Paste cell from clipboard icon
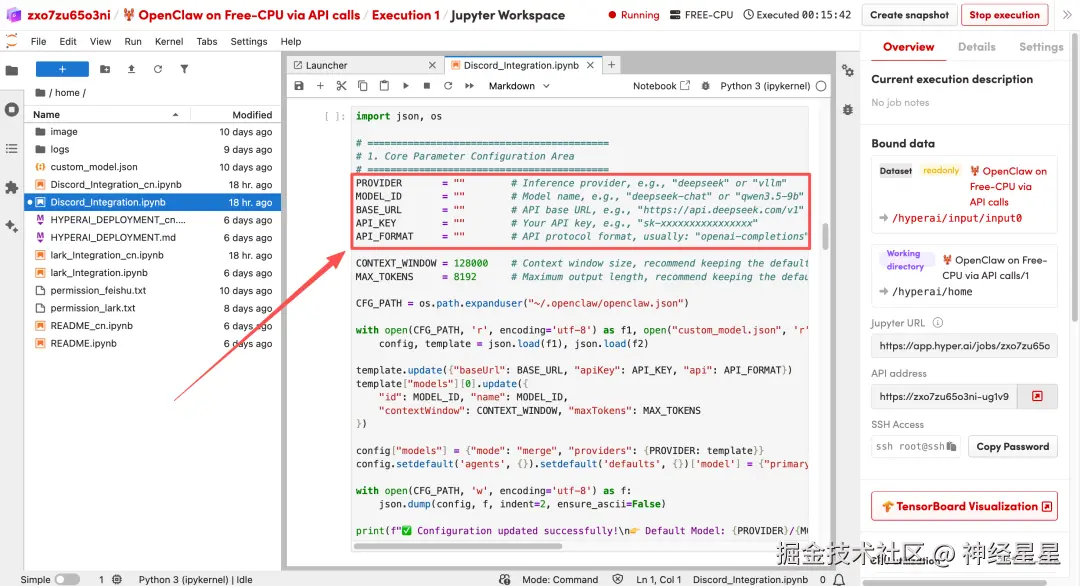 (384, 86)
